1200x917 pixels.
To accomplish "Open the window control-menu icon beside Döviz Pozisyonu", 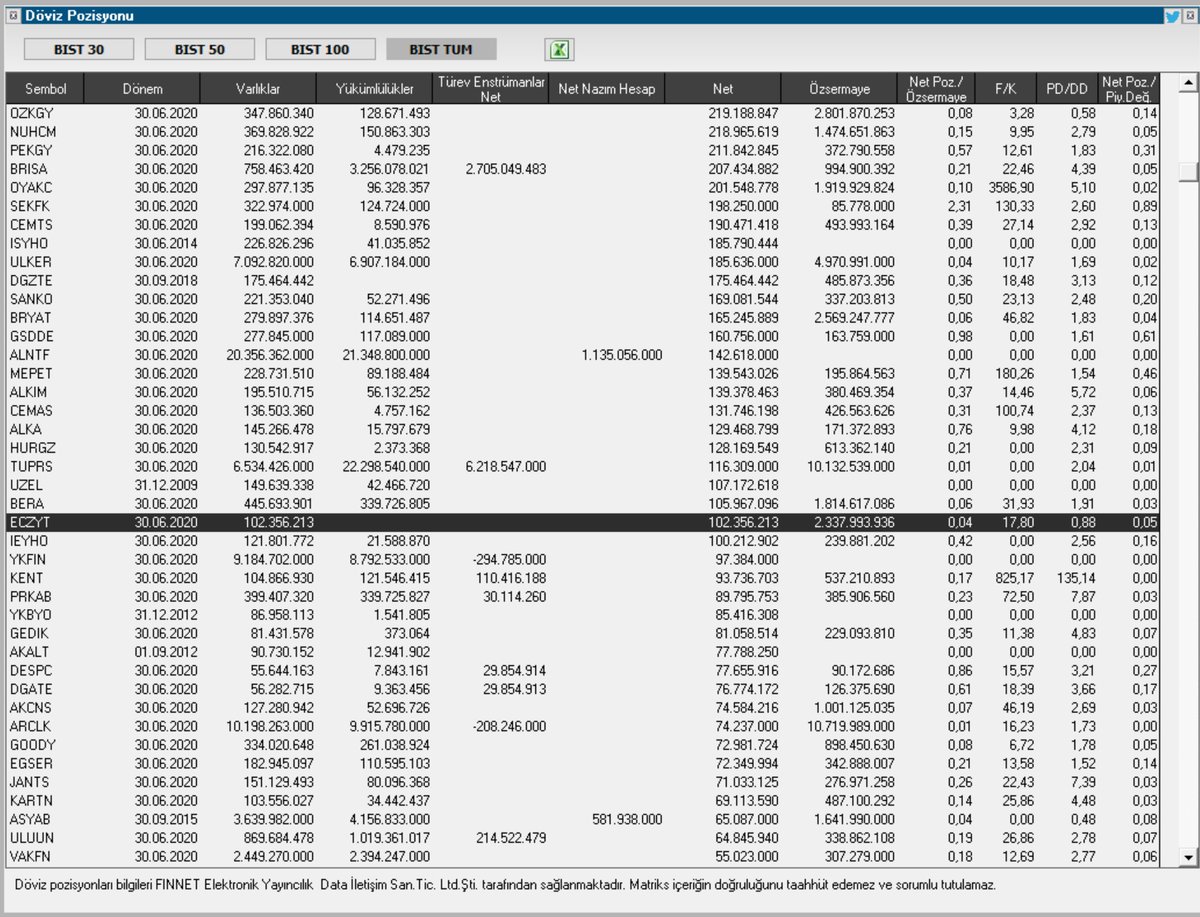I will point(12,14).
